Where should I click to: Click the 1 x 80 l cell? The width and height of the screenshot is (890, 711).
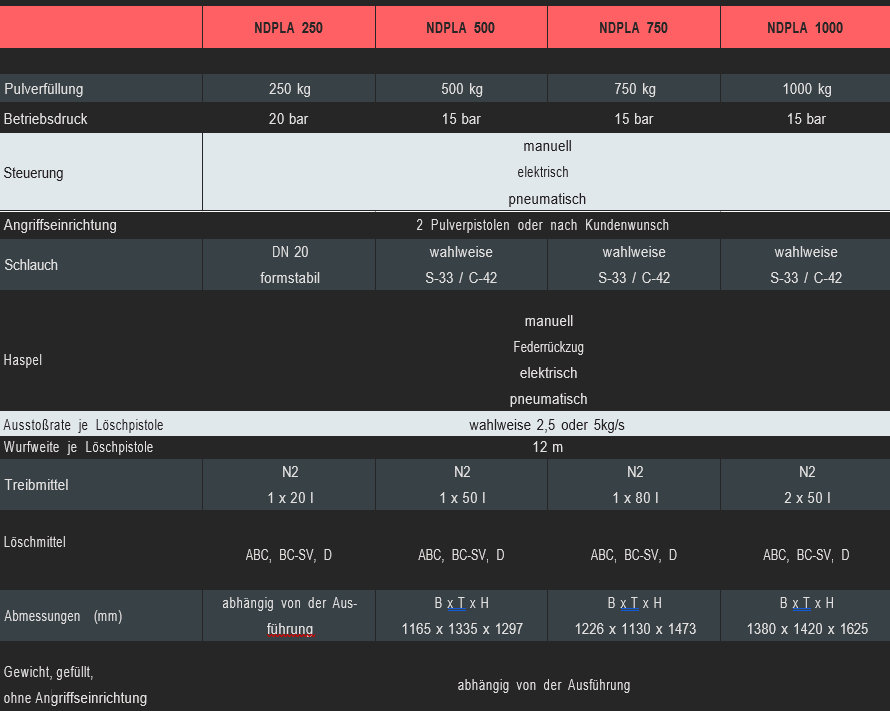pos(635,498)
